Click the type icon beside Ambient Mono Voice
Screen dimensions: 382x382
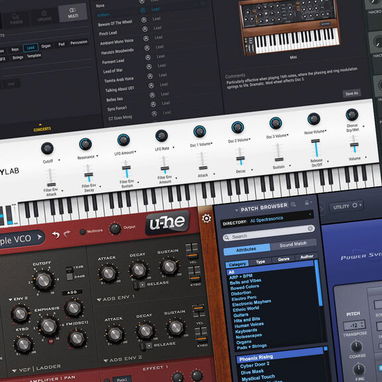point(146,39)
